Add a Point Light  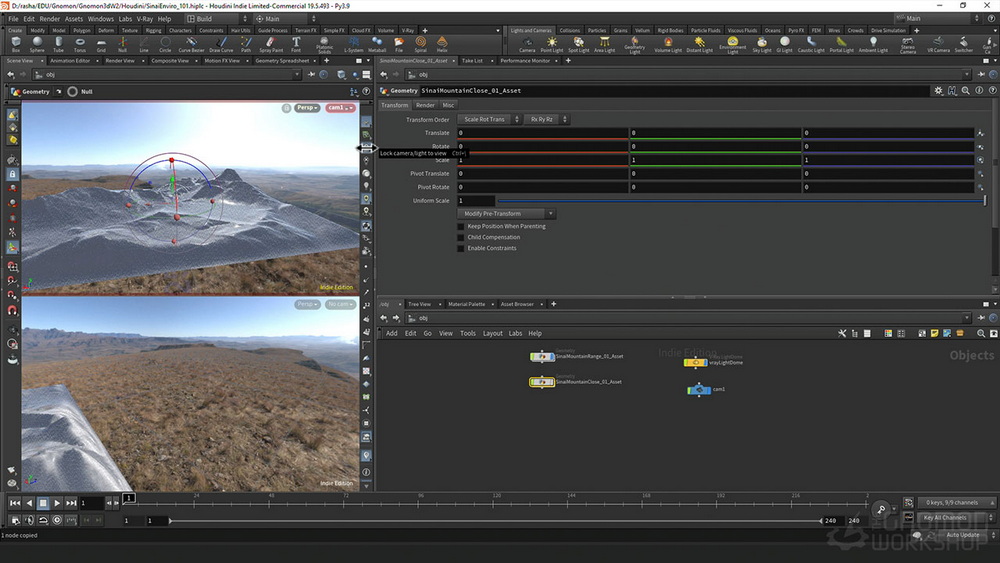click(x=552, y=44)
